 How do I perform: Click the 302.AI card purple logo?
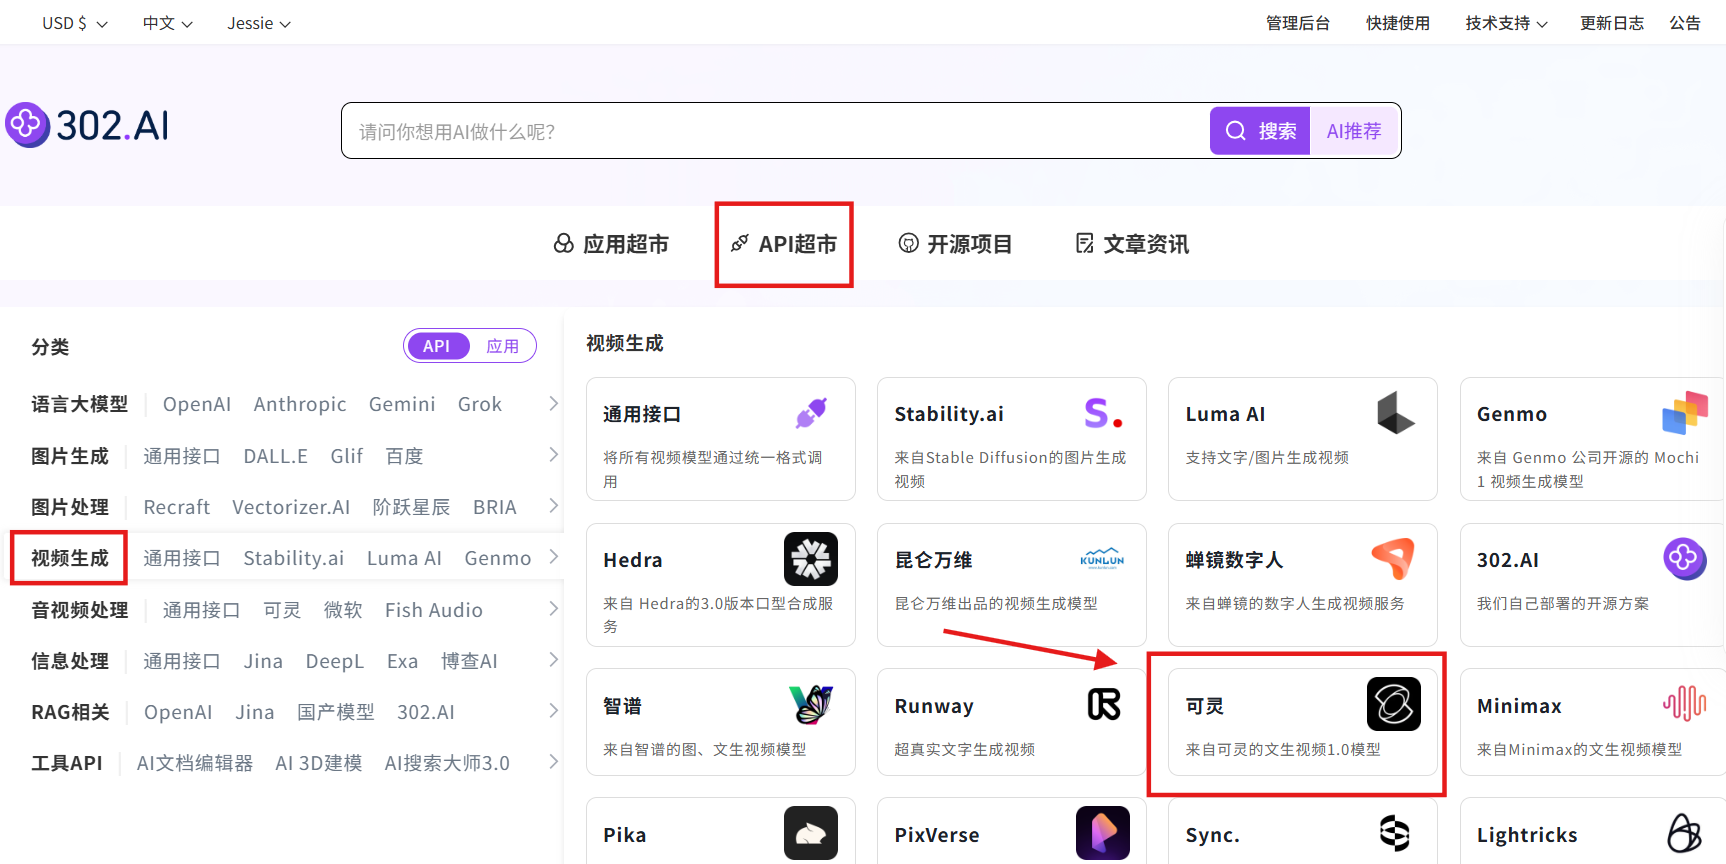coord(1685,558)
